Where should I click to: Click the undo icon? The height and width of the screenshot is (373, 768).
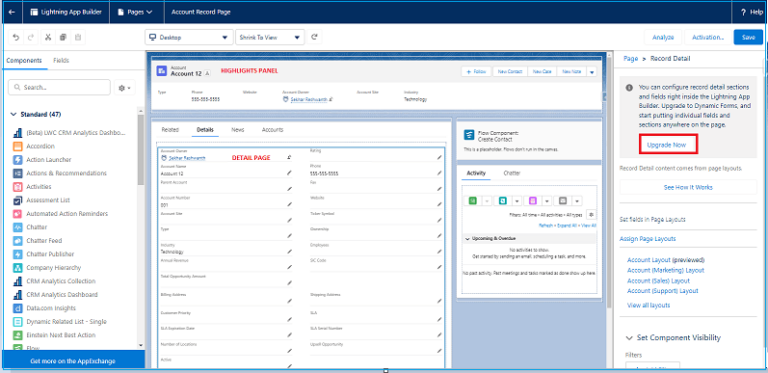click(x=16, y=37)
